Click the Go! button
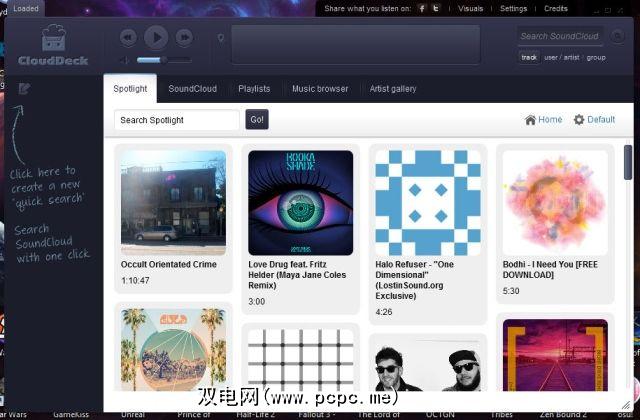 (x=257, y=120)
